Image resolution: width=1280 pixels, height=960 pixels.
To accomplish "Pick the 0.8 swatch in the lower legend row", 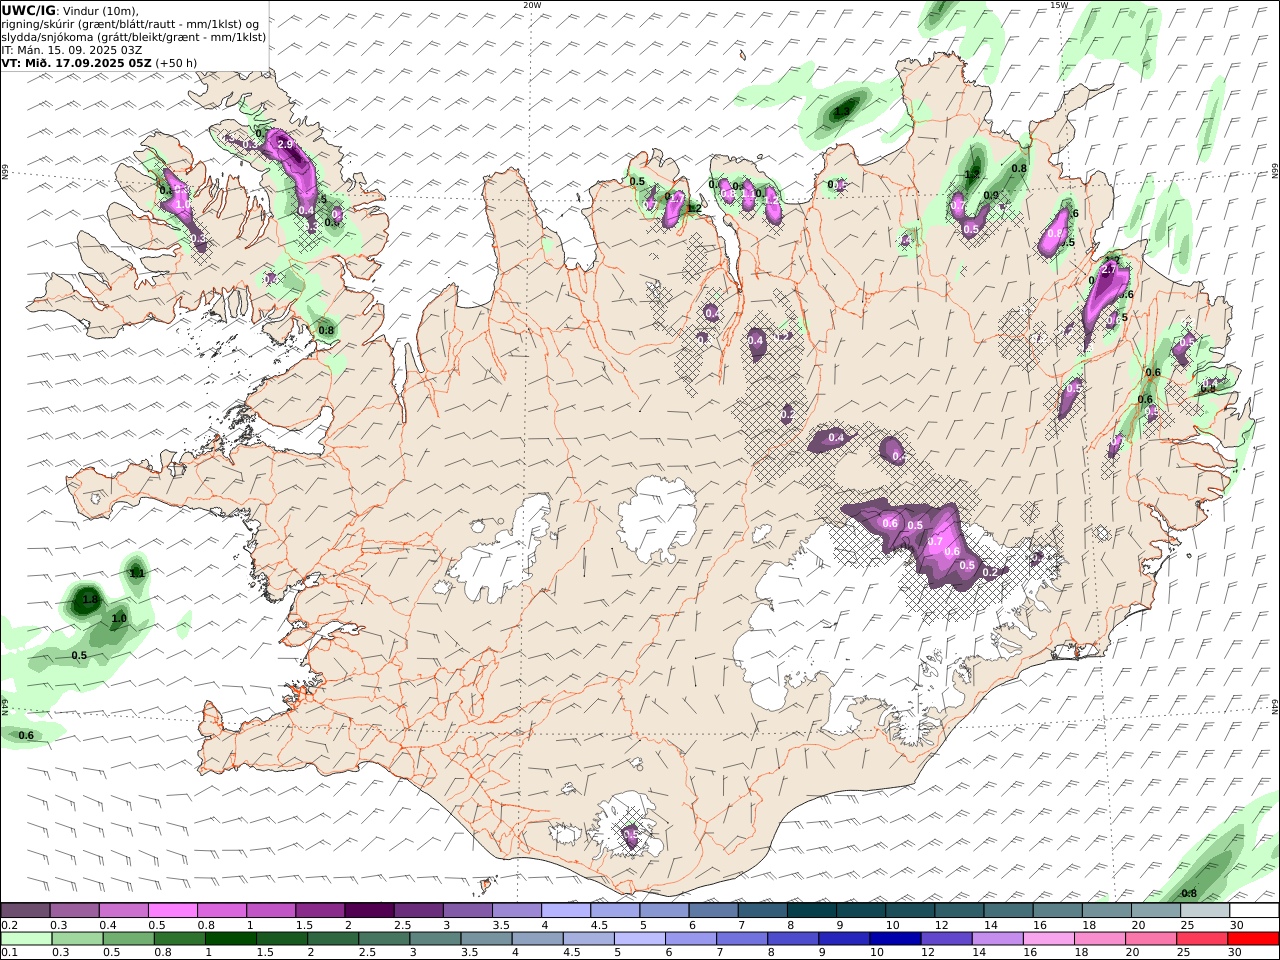I will point(180,938).
